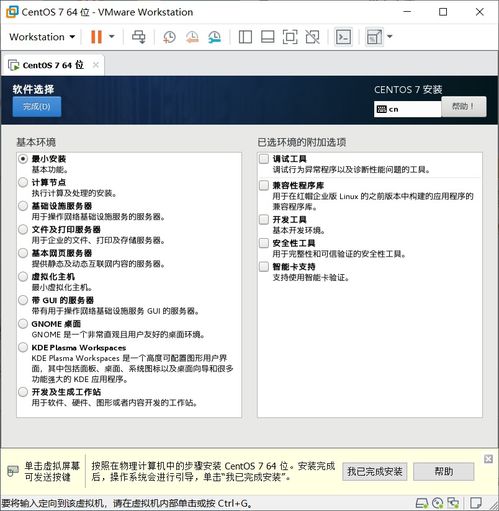Image resolution: width=499 pixels, height=511 pixels.
Task: Select 开发及生成工作站 environment
Action: (x=23, y=392)
